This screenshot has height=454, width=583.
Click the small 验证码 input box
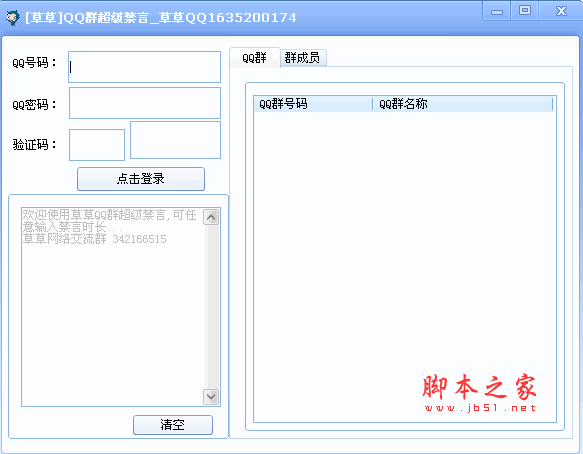pos(97,145)
